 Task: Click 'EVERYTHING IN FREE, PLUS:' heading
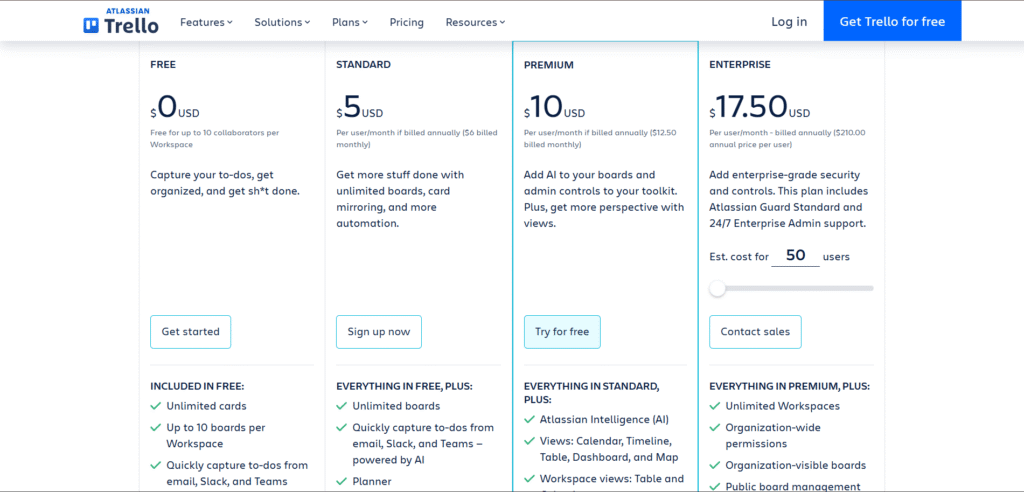tap(404, 386)
